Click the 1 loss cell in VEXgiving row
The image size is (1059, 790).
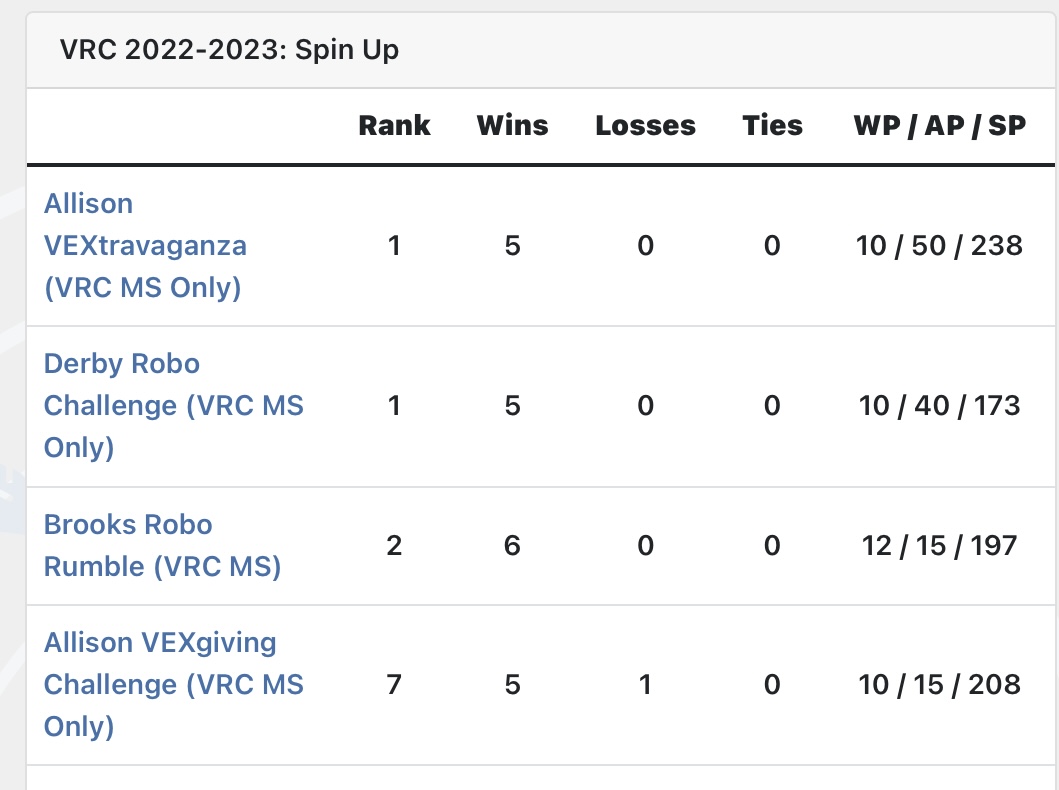646,685
